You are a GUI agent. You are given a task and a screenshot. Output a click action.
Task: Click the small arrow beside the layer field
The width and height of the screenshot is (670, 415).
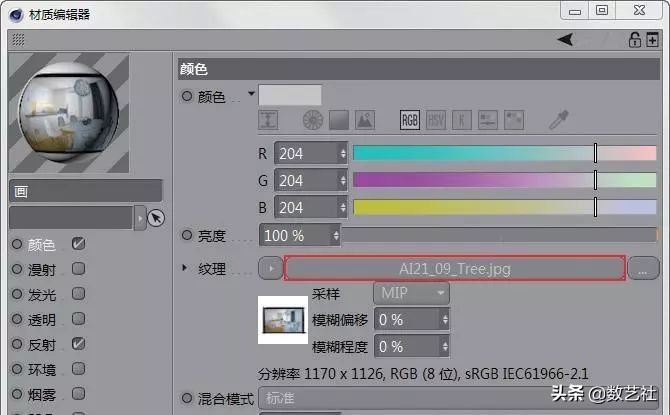tap(140, 218)
